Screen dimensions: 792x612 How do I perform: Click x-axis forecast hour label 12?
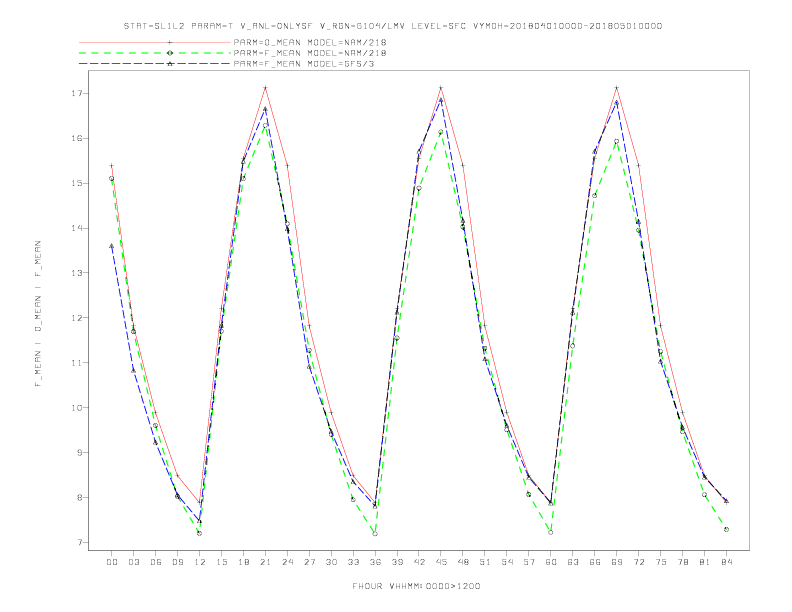click(200, 562)
